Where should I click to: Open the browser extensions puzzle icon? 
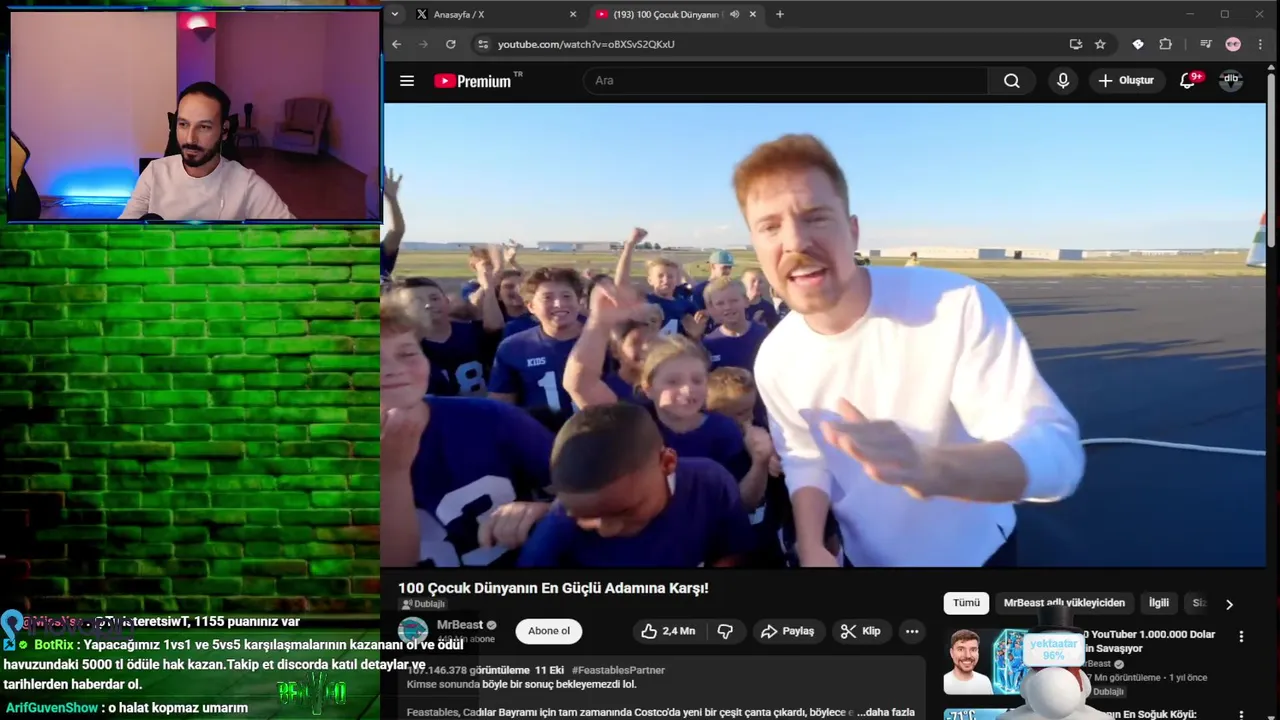coord(1165,44)
